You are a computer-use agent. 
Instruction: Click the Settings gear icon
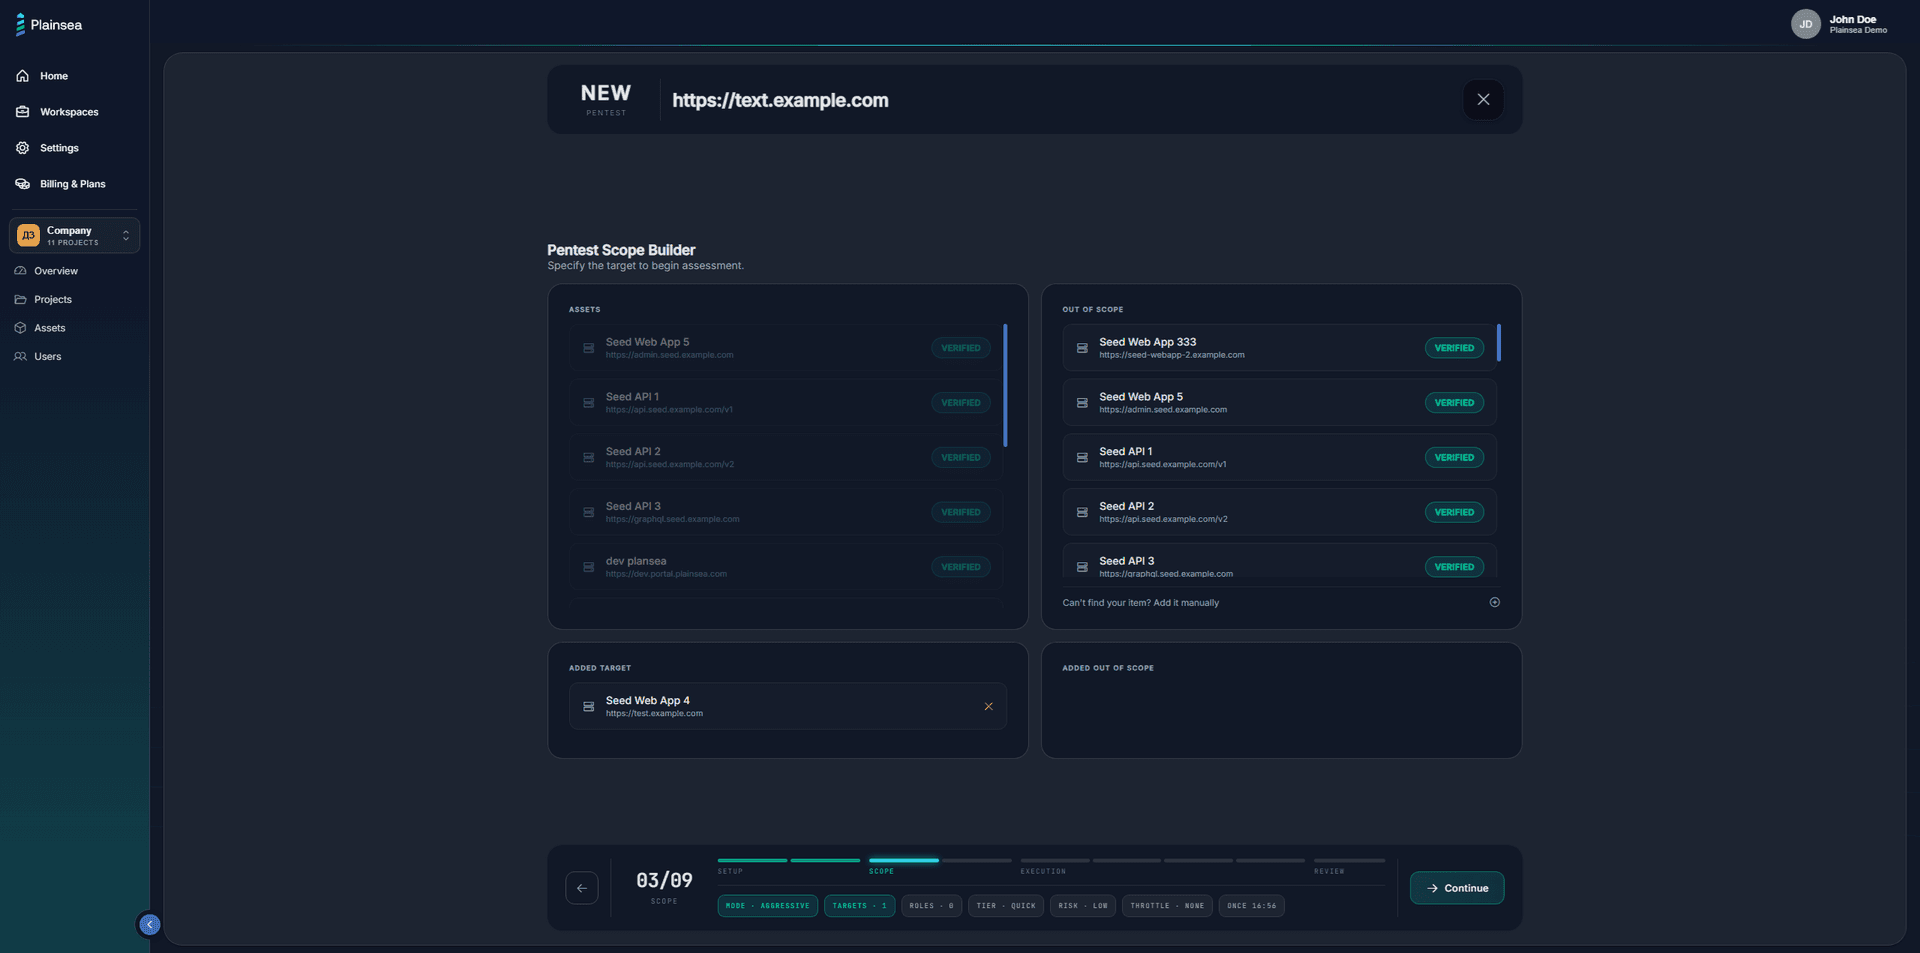coord(22,148)
